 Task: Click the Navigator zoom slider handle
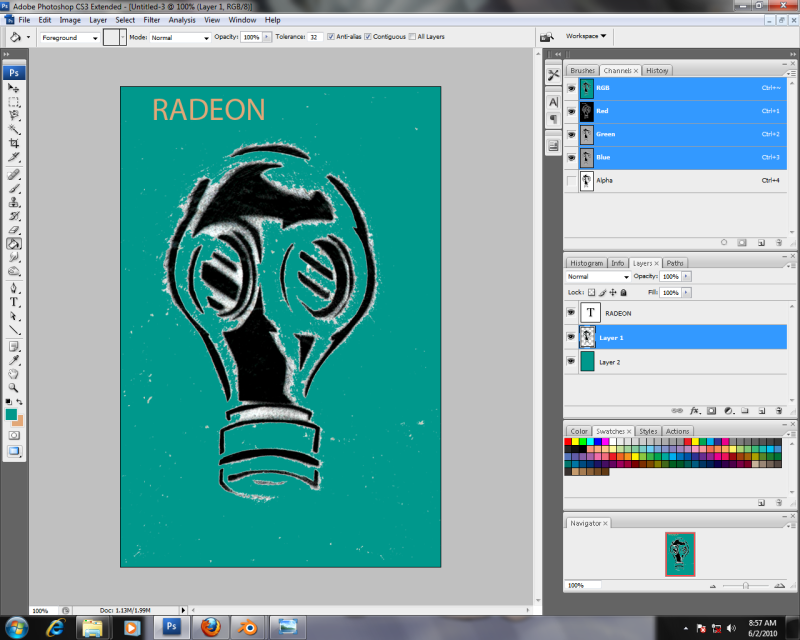coord(745,585)
